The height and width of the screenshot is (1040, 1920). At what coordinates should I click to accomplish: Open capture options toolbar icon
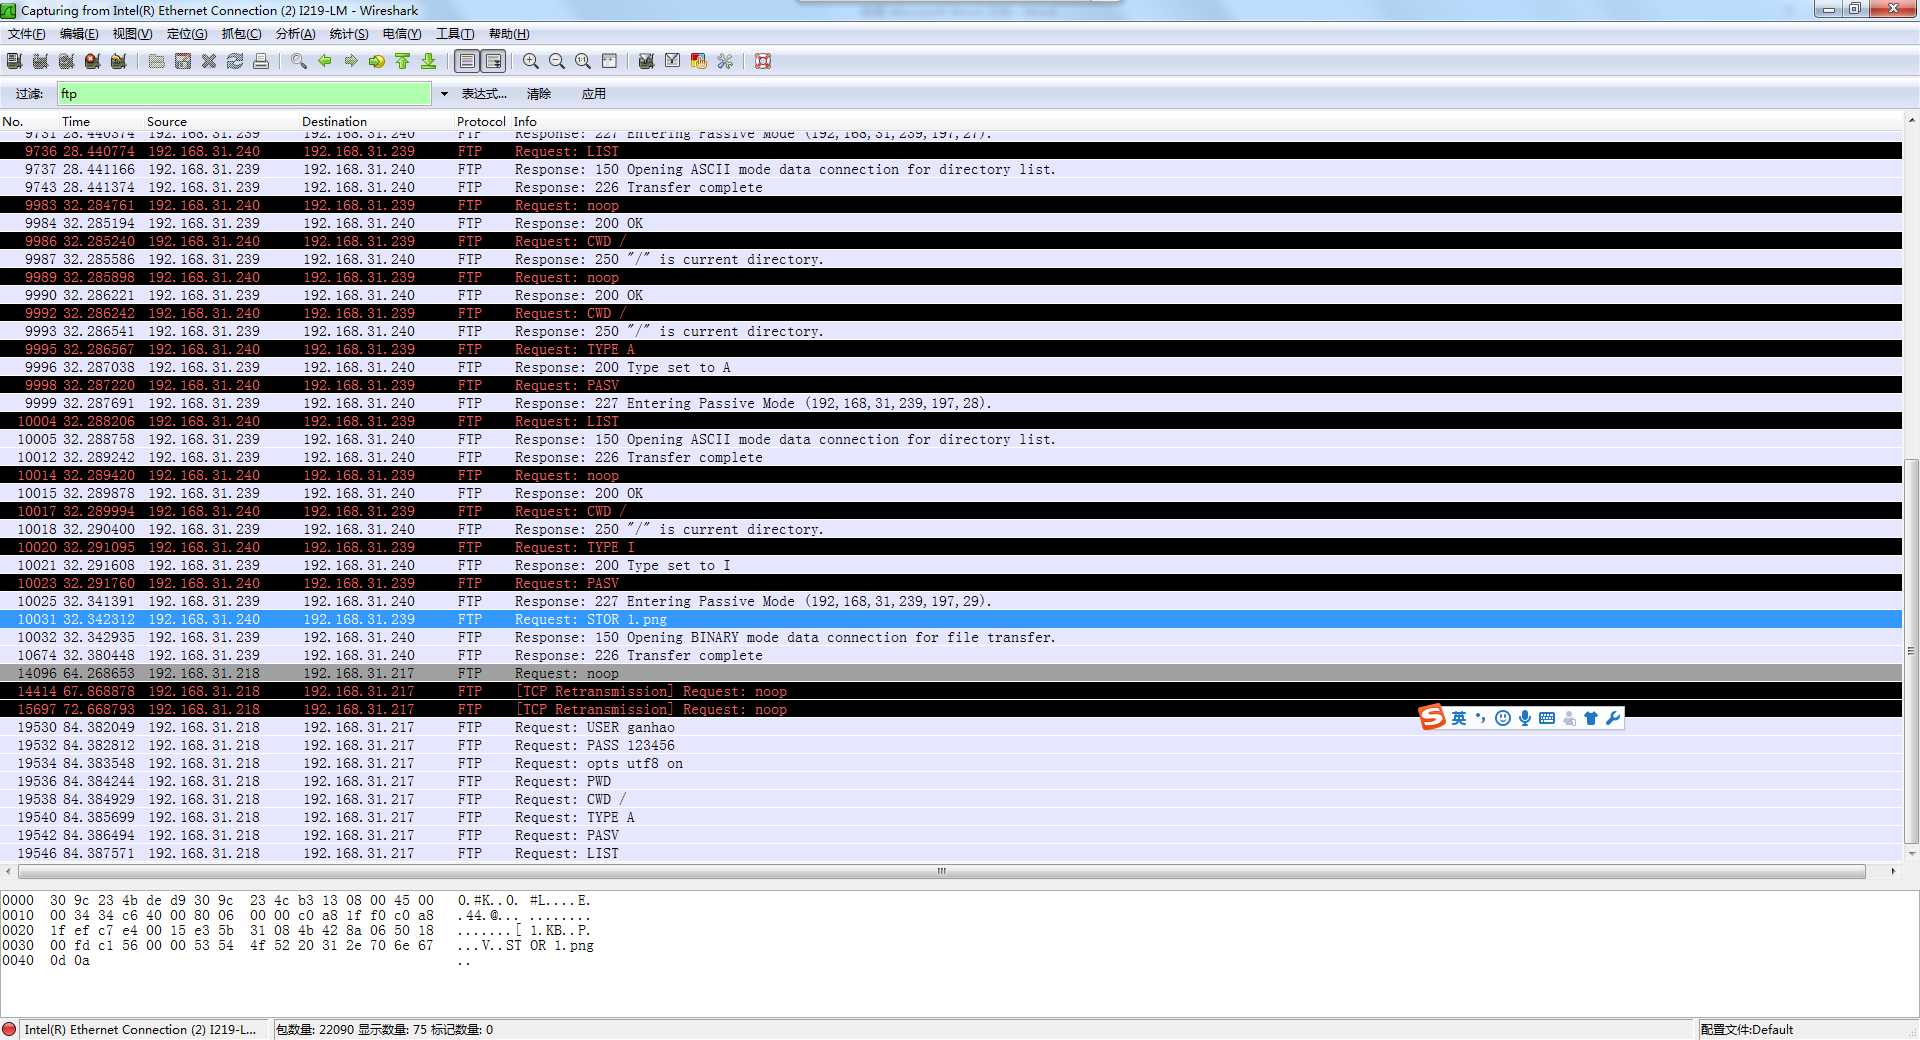point(41,61)
